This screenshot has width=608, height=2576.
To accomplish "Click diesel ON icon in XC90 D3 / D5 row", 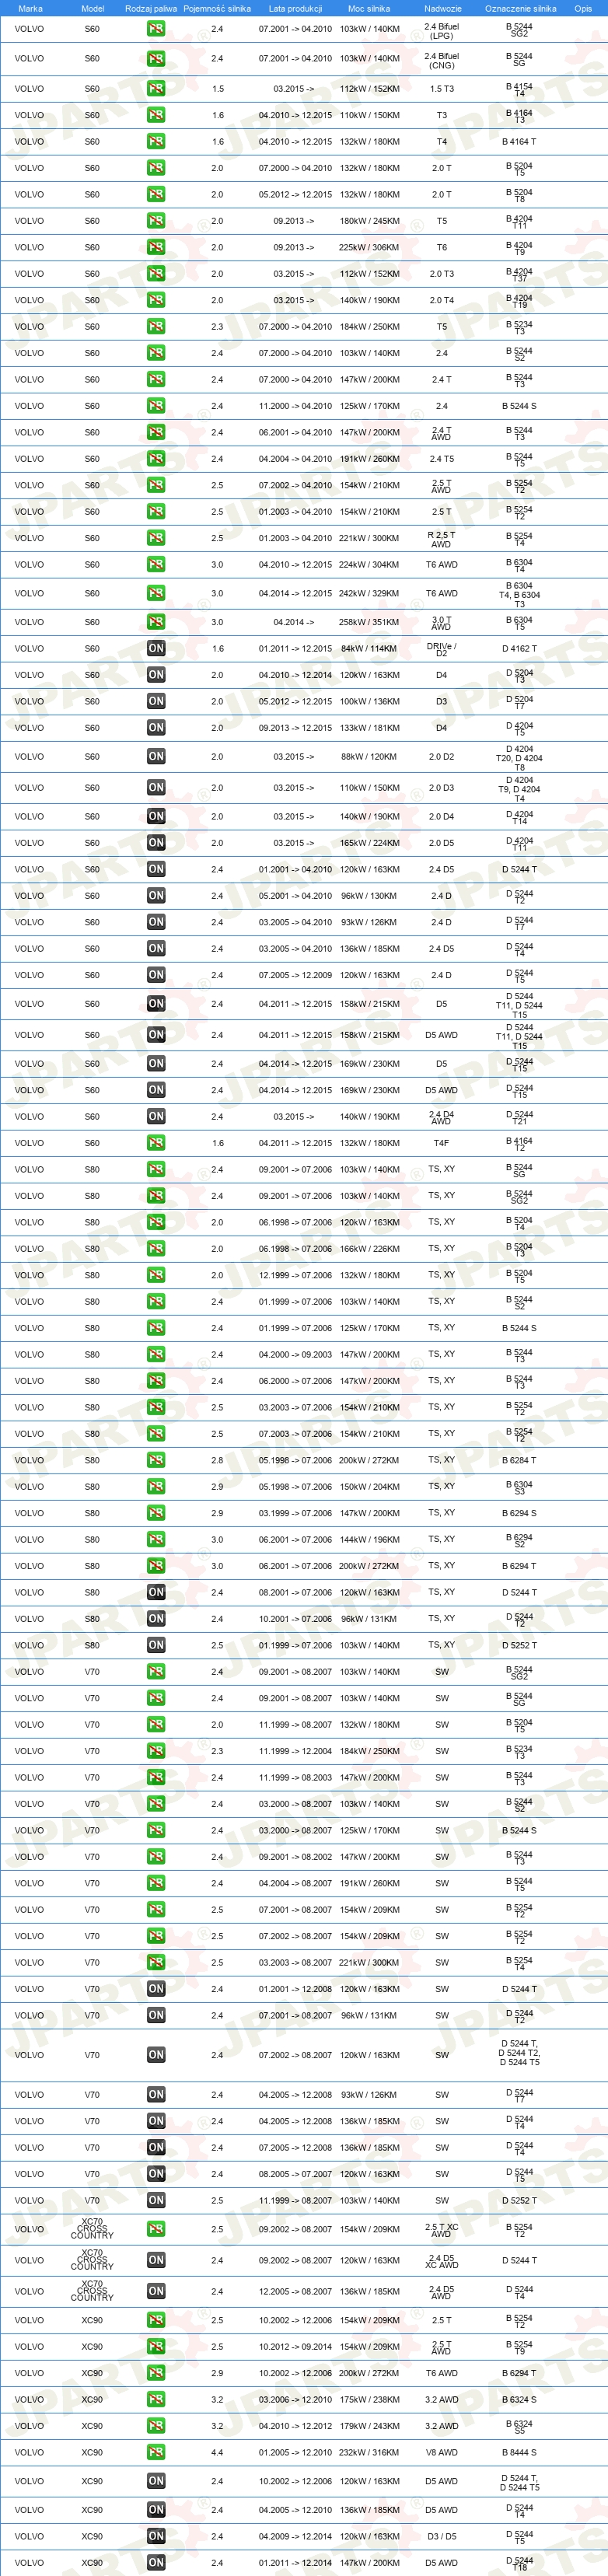I will (x=156, y=2536).
